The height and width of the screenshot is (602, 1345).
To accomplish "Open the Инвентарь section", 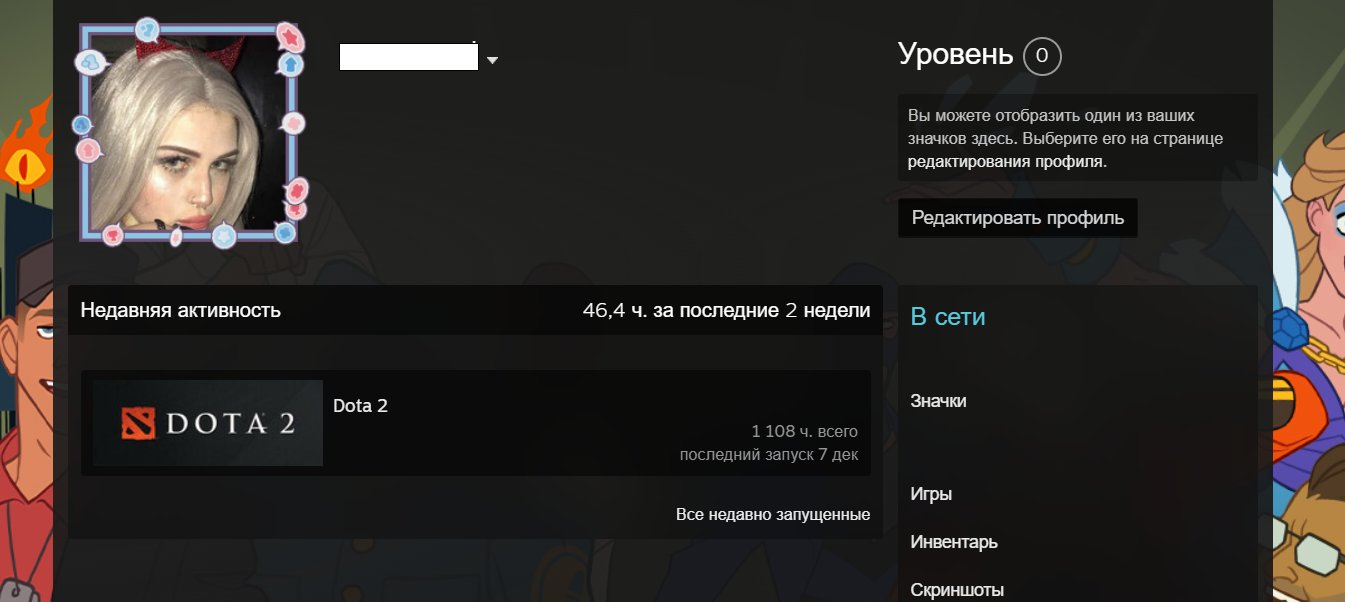I will 953,542.
